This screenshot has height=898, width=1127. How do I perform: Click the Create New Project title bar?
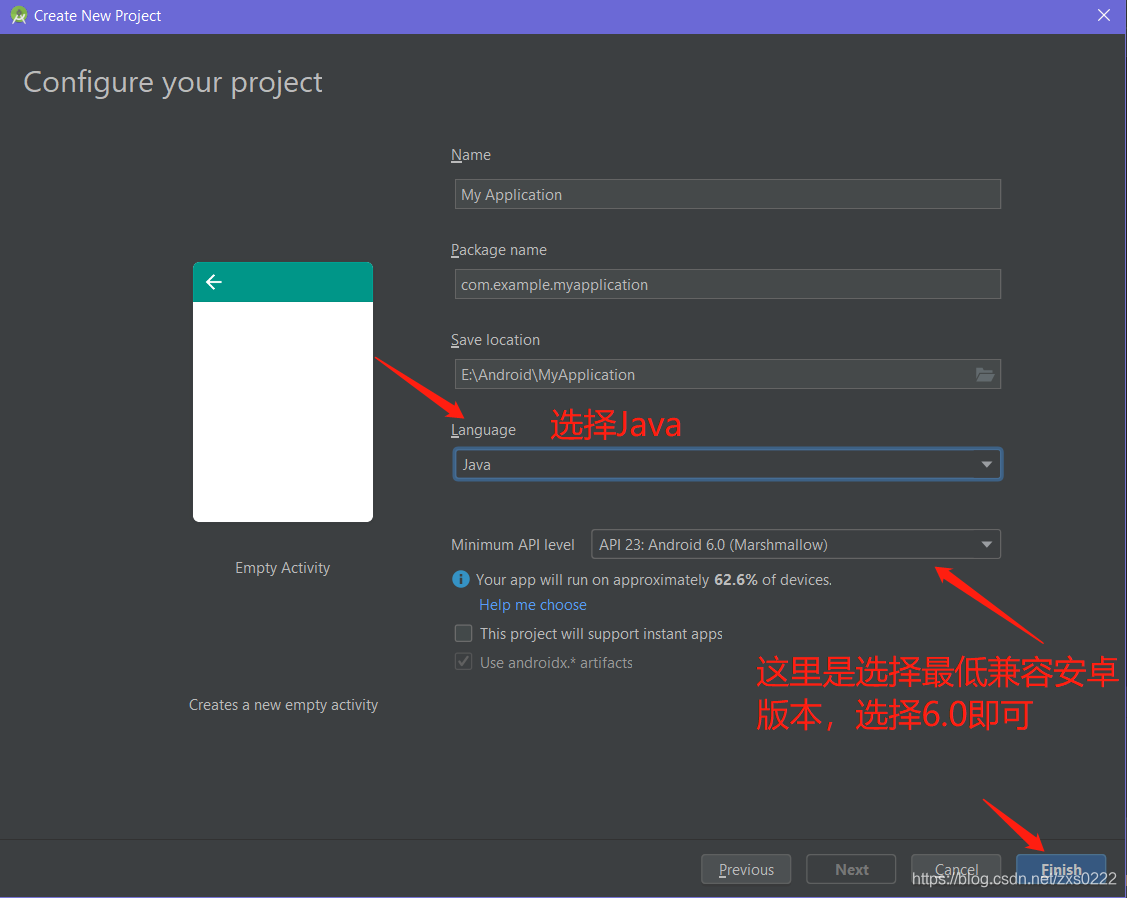(x=95, y=15)
